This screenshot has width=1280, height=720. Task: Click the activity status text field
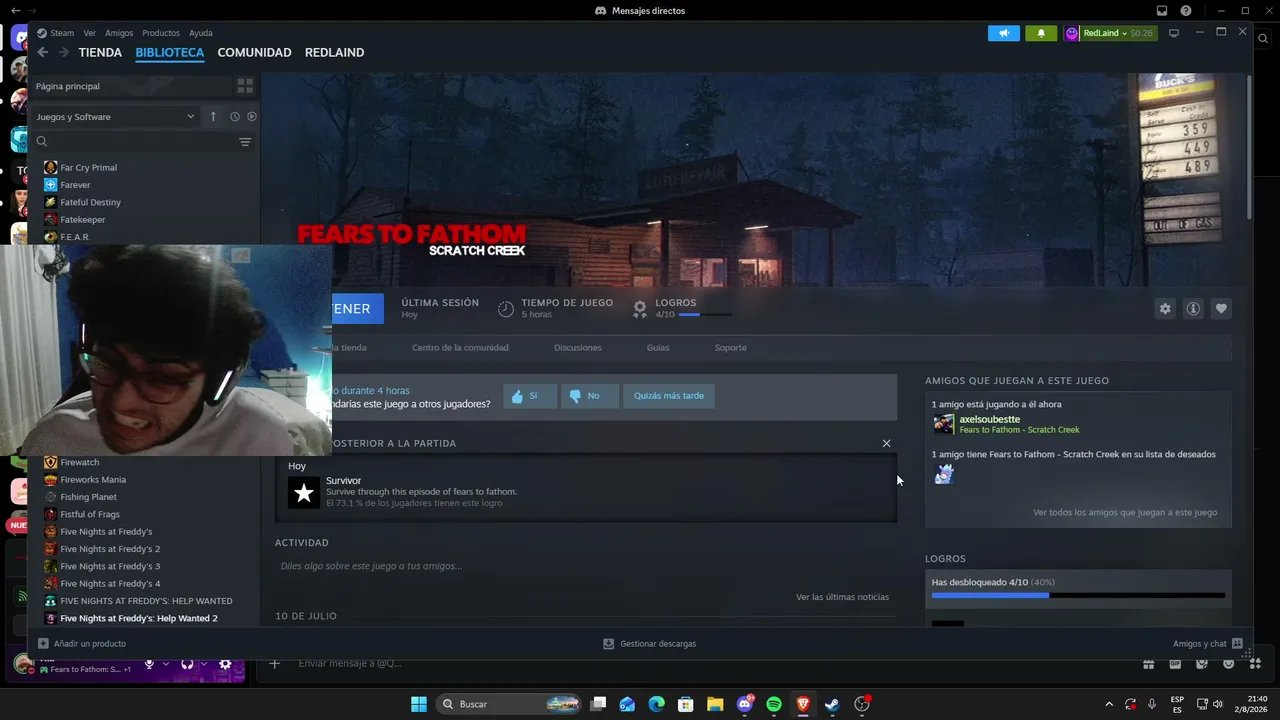[x=585, y=566]
